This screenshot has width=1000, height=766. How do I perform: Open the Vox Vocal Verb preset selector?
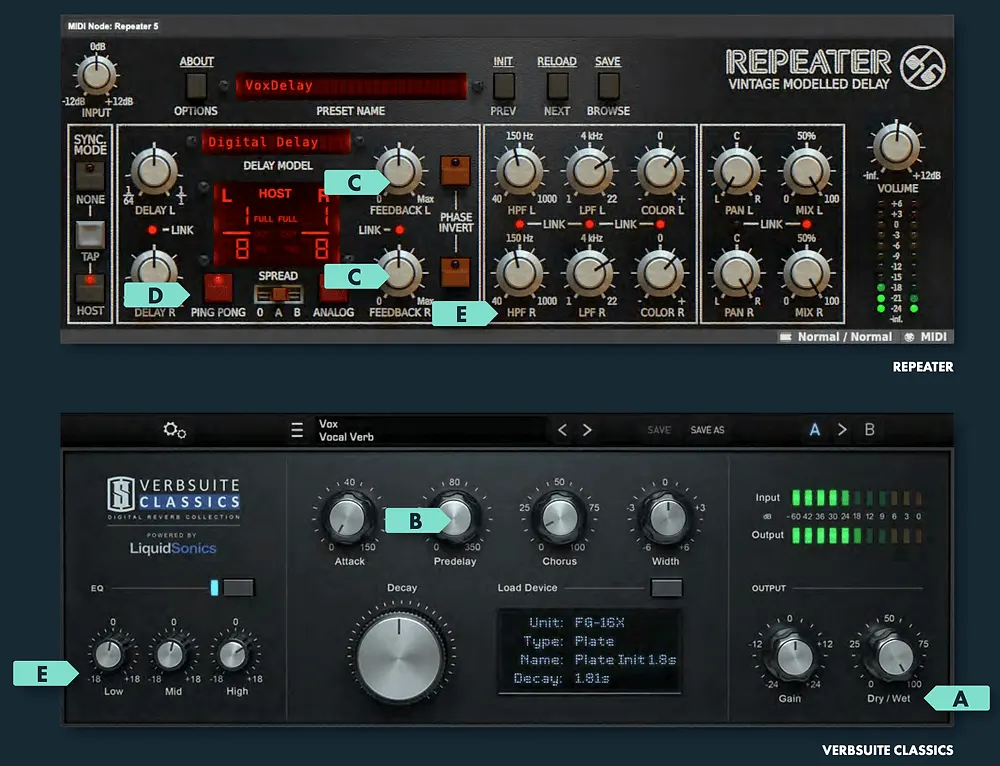430,430
